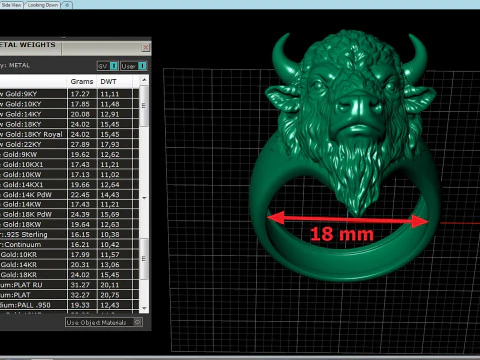Toggle Use Object Materials option
The width and height of the screenshot is (480, 360).
pyautogui.click(x=104, y=322)
